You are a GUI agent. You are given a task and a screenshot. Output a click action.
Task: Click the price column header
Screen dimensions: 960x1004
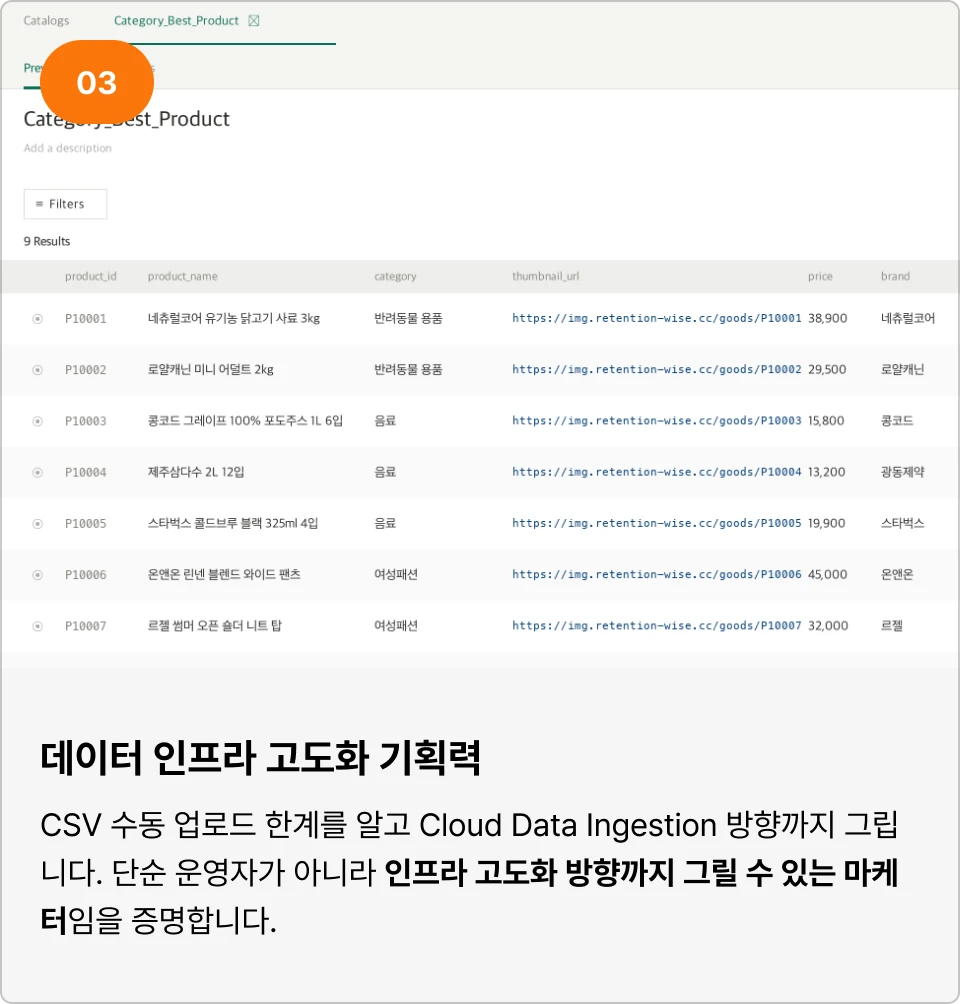(820, 276)
